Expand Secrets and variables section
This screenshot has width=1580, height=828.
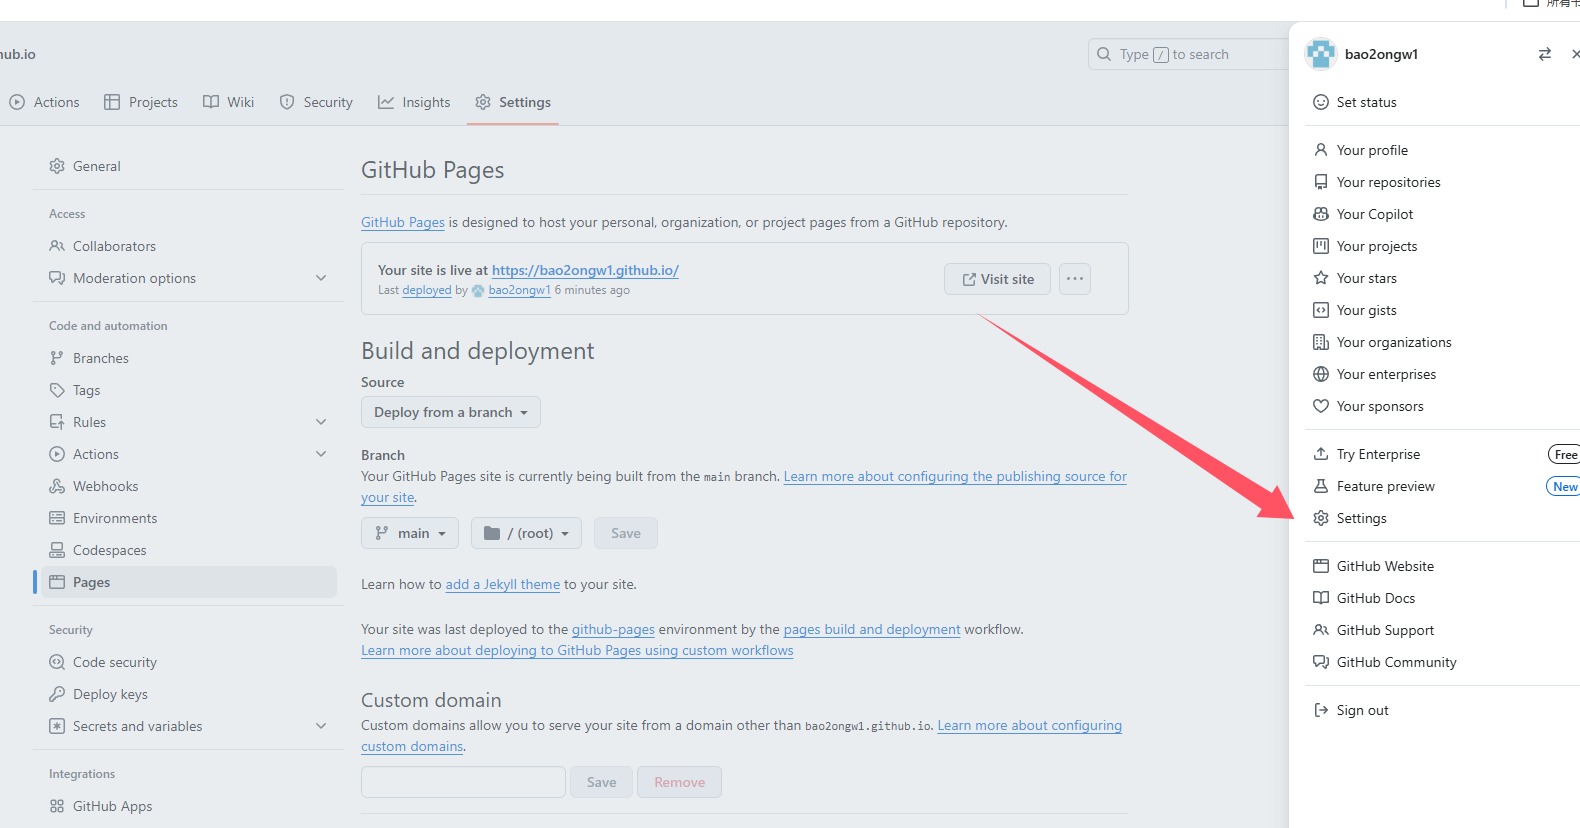[x=321, y=726]
